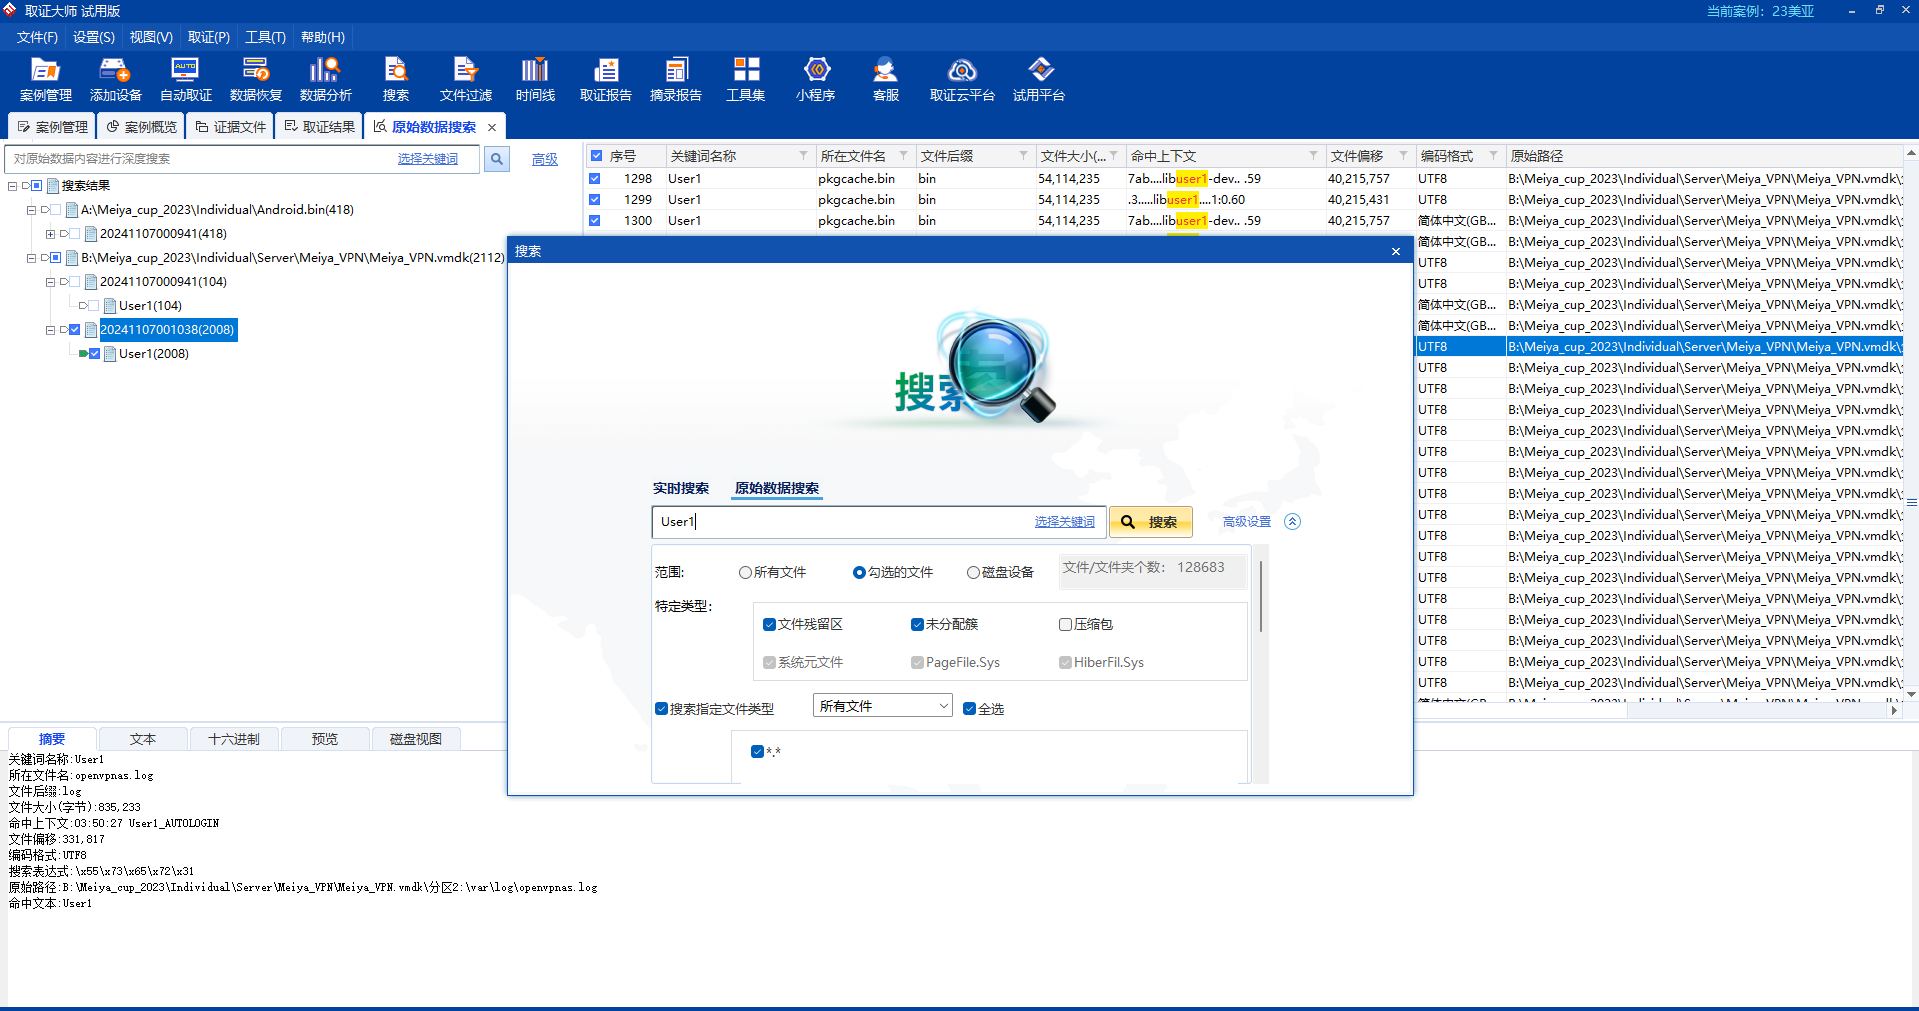Open the 工具集 toolbox icon

click(x=745, y=79)
